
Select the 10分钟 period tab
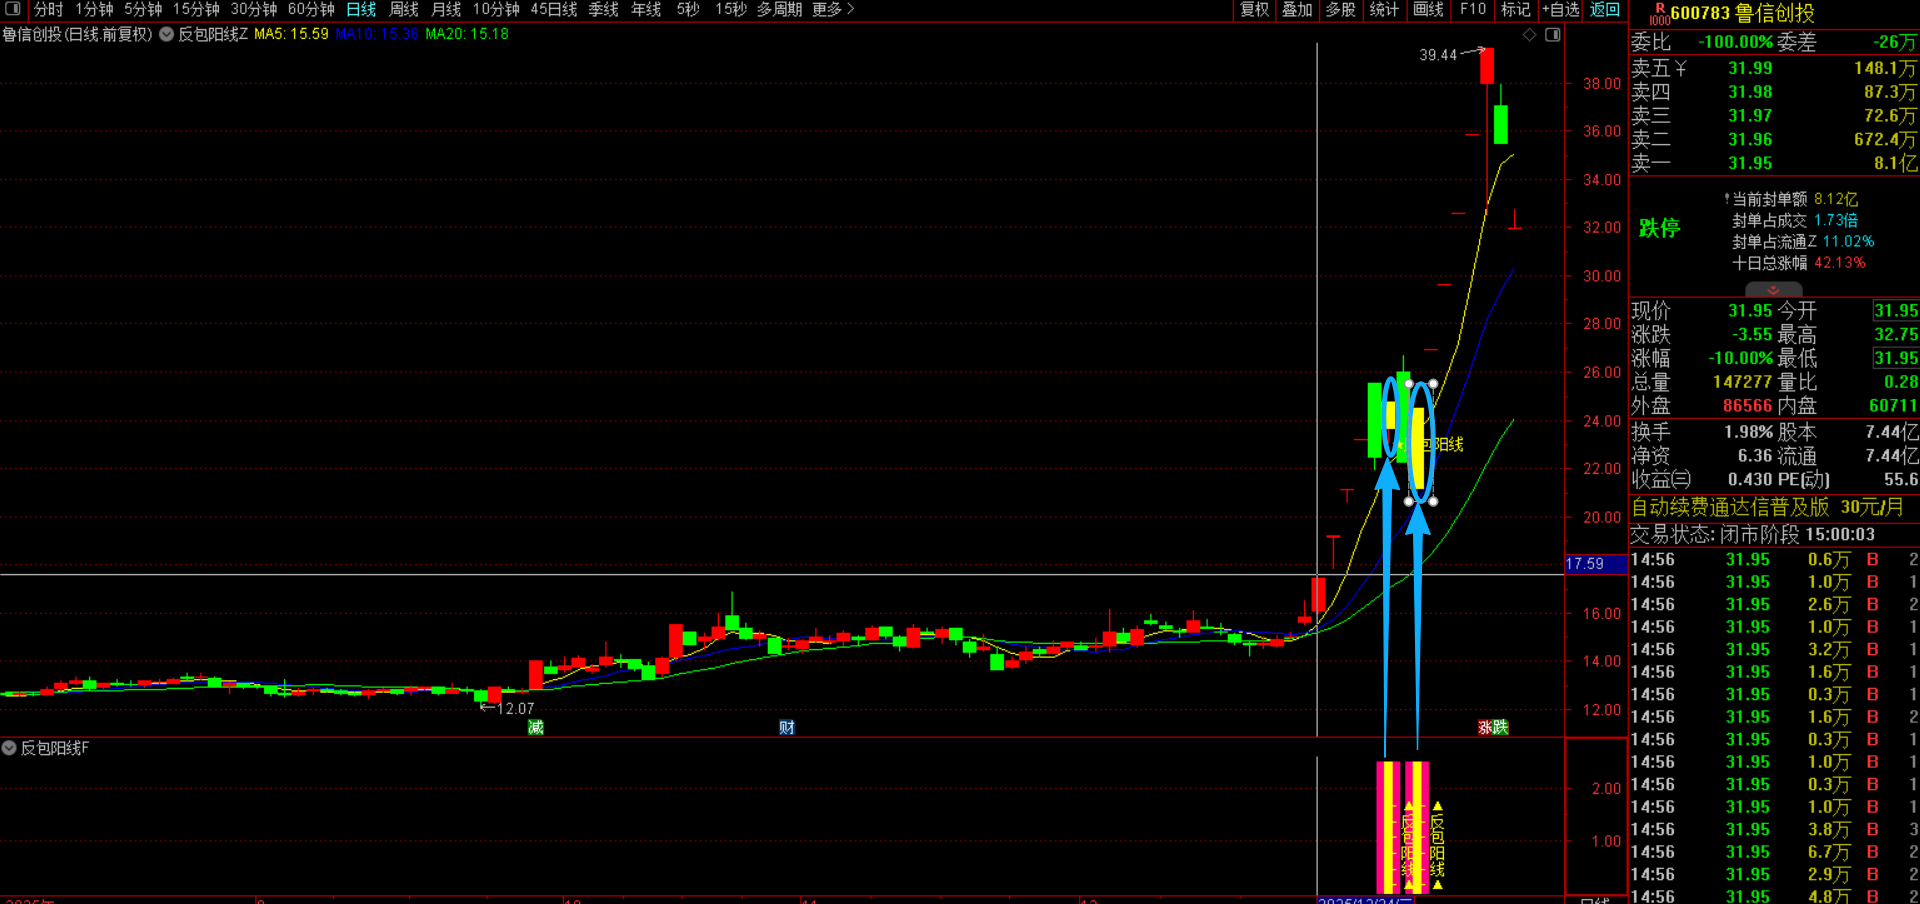coord(496,9)
